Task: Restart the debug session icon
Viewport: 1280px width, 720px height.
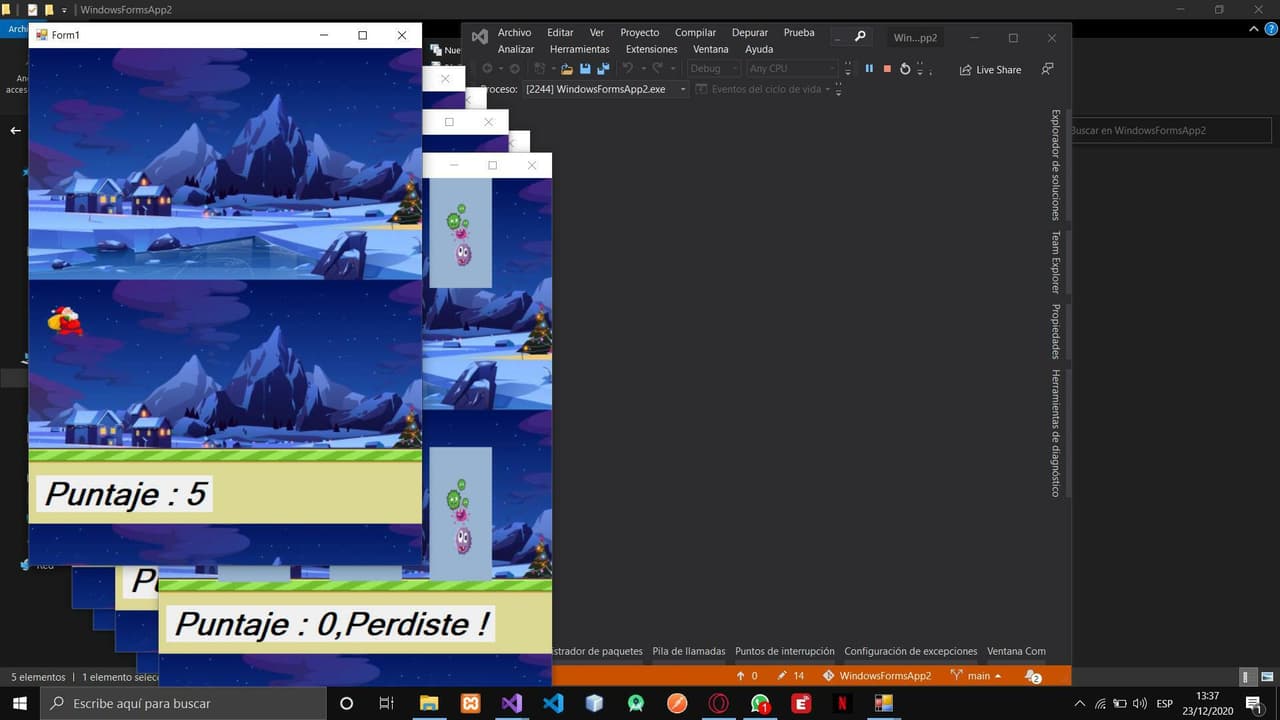Action: pos(905,69)
